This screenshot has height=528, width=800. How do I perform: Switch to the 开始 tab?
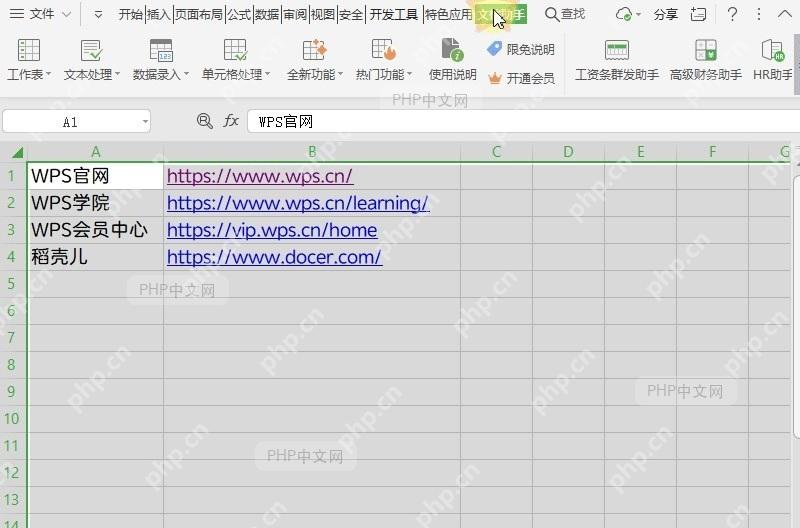tap(131, 14)
